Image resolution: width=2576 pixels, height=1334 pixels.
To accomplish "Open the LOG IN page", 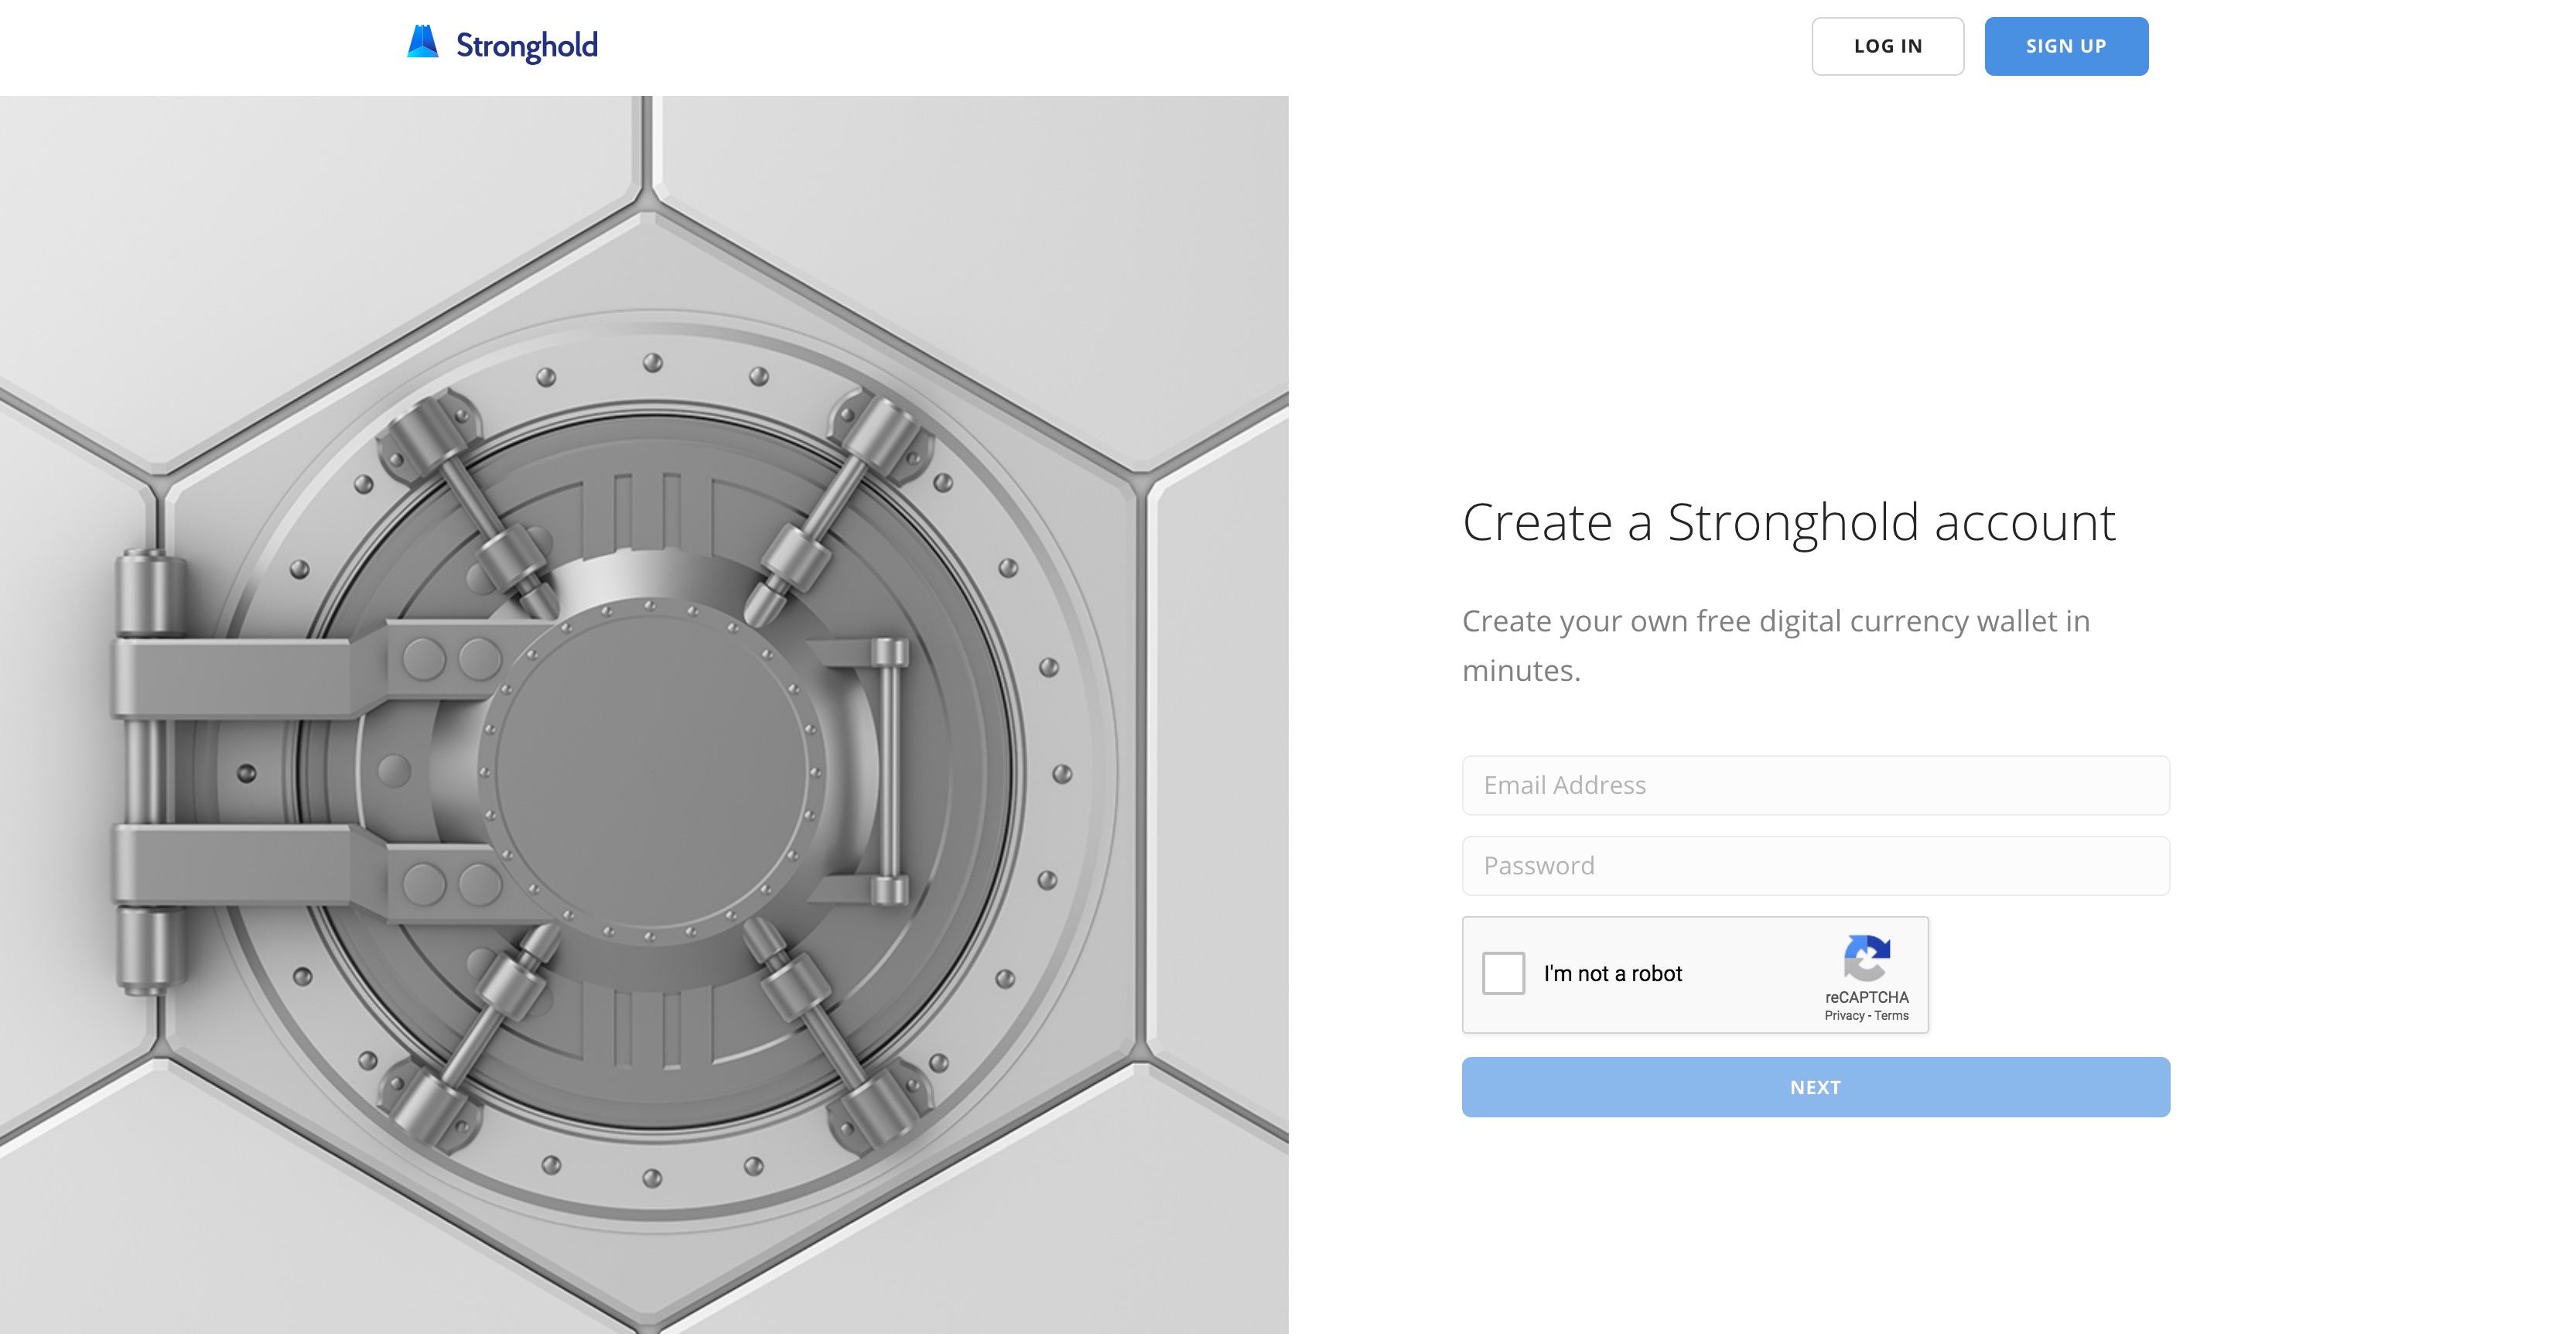I will 1888,46.
